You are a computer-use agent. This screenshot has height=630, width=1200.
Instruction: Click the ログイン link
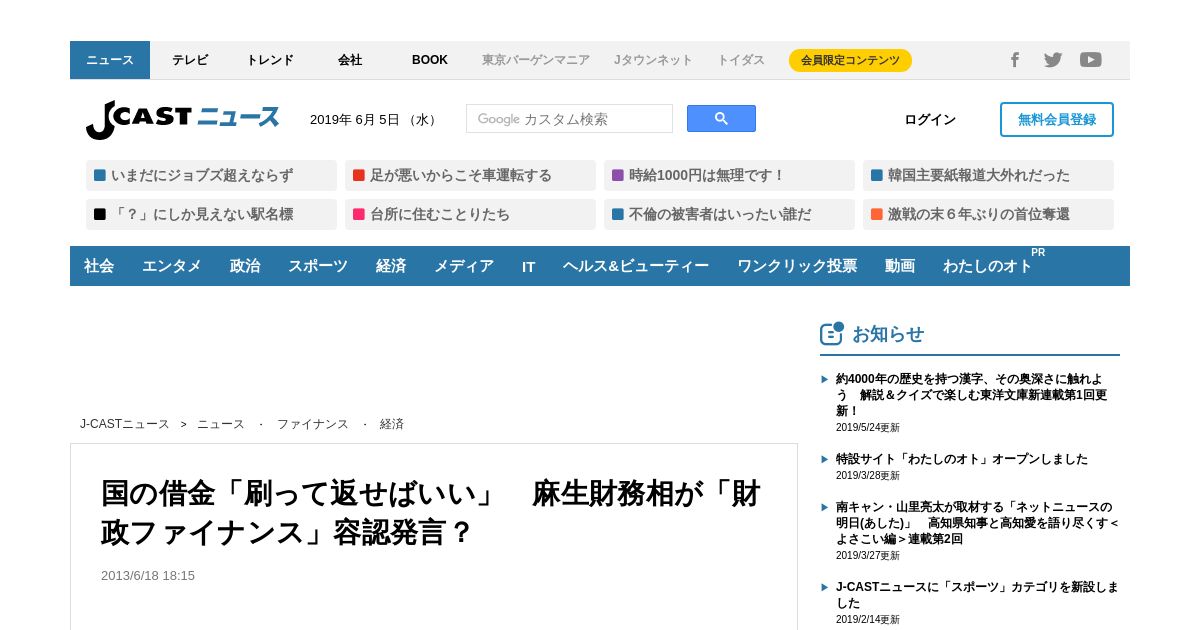point(930,120)
